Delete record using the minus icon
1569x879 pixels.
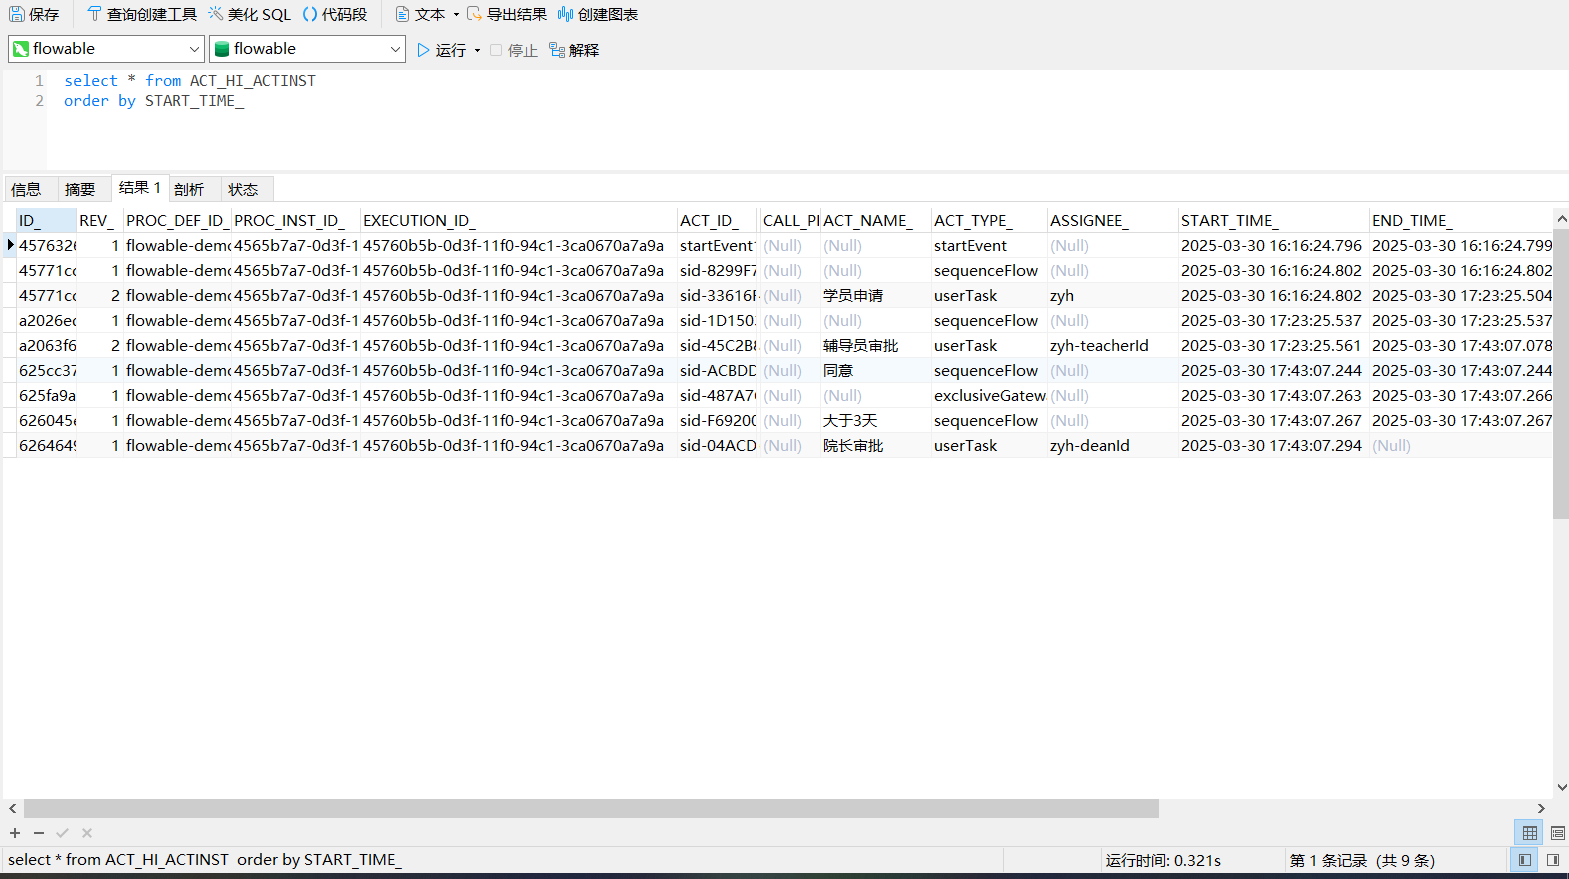(39, 833)
